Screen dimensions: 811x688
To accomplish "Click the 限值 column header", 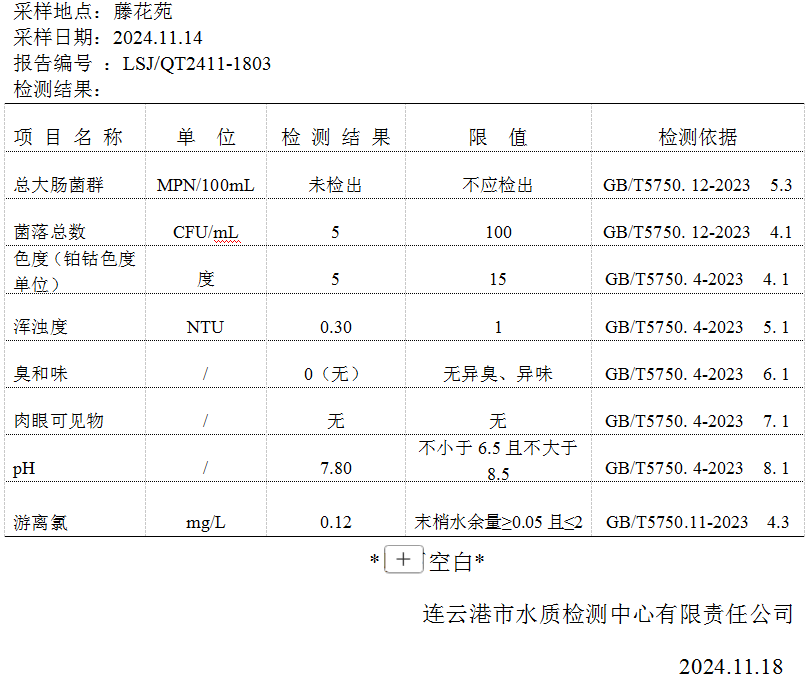I will (x=498, y=138).
